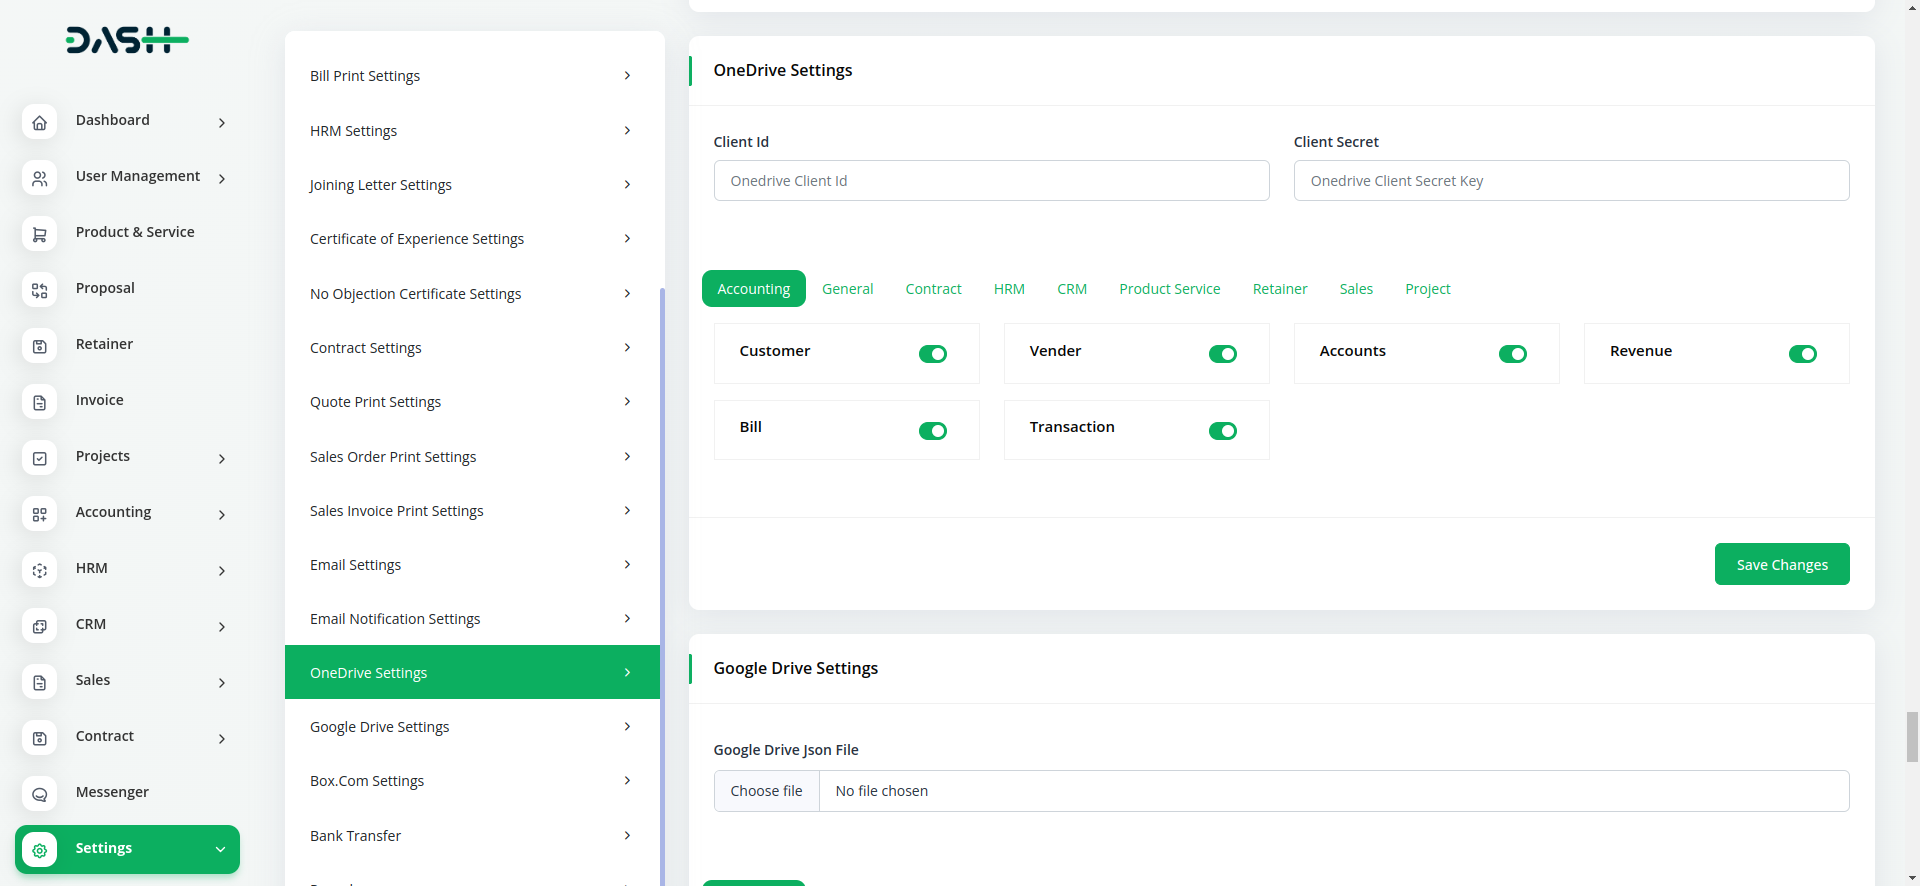Click the Save Changes button
The image size is (1920, 886).
(1781, 565)
